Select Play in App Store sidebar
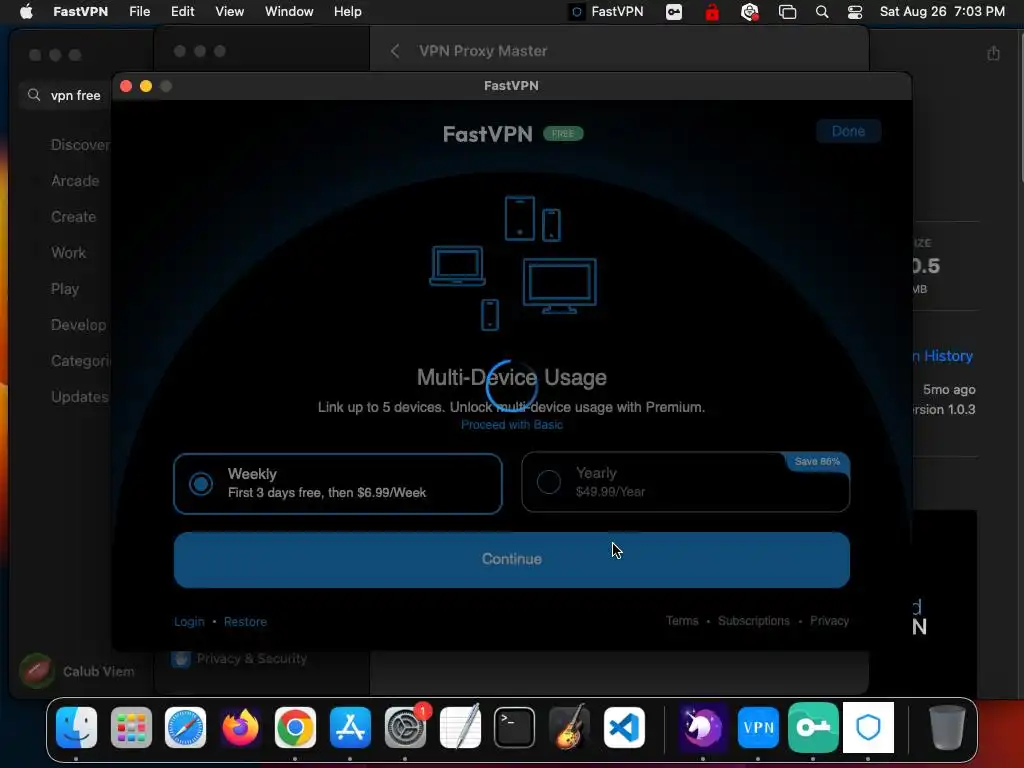The image size is (1024, 768). (x=65, y=289)
